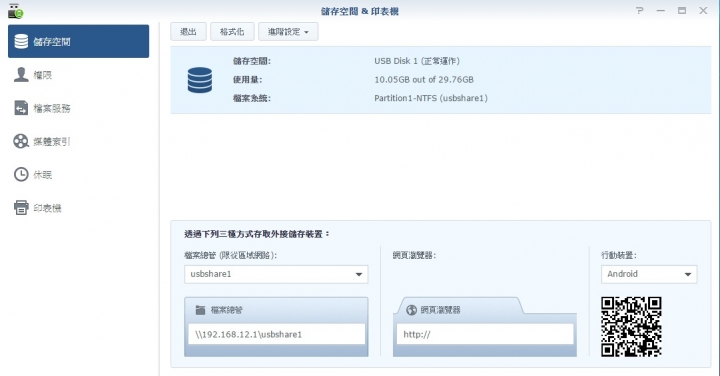
Task: Click the film reel icon beside 媒體索引
Action: 21,141
